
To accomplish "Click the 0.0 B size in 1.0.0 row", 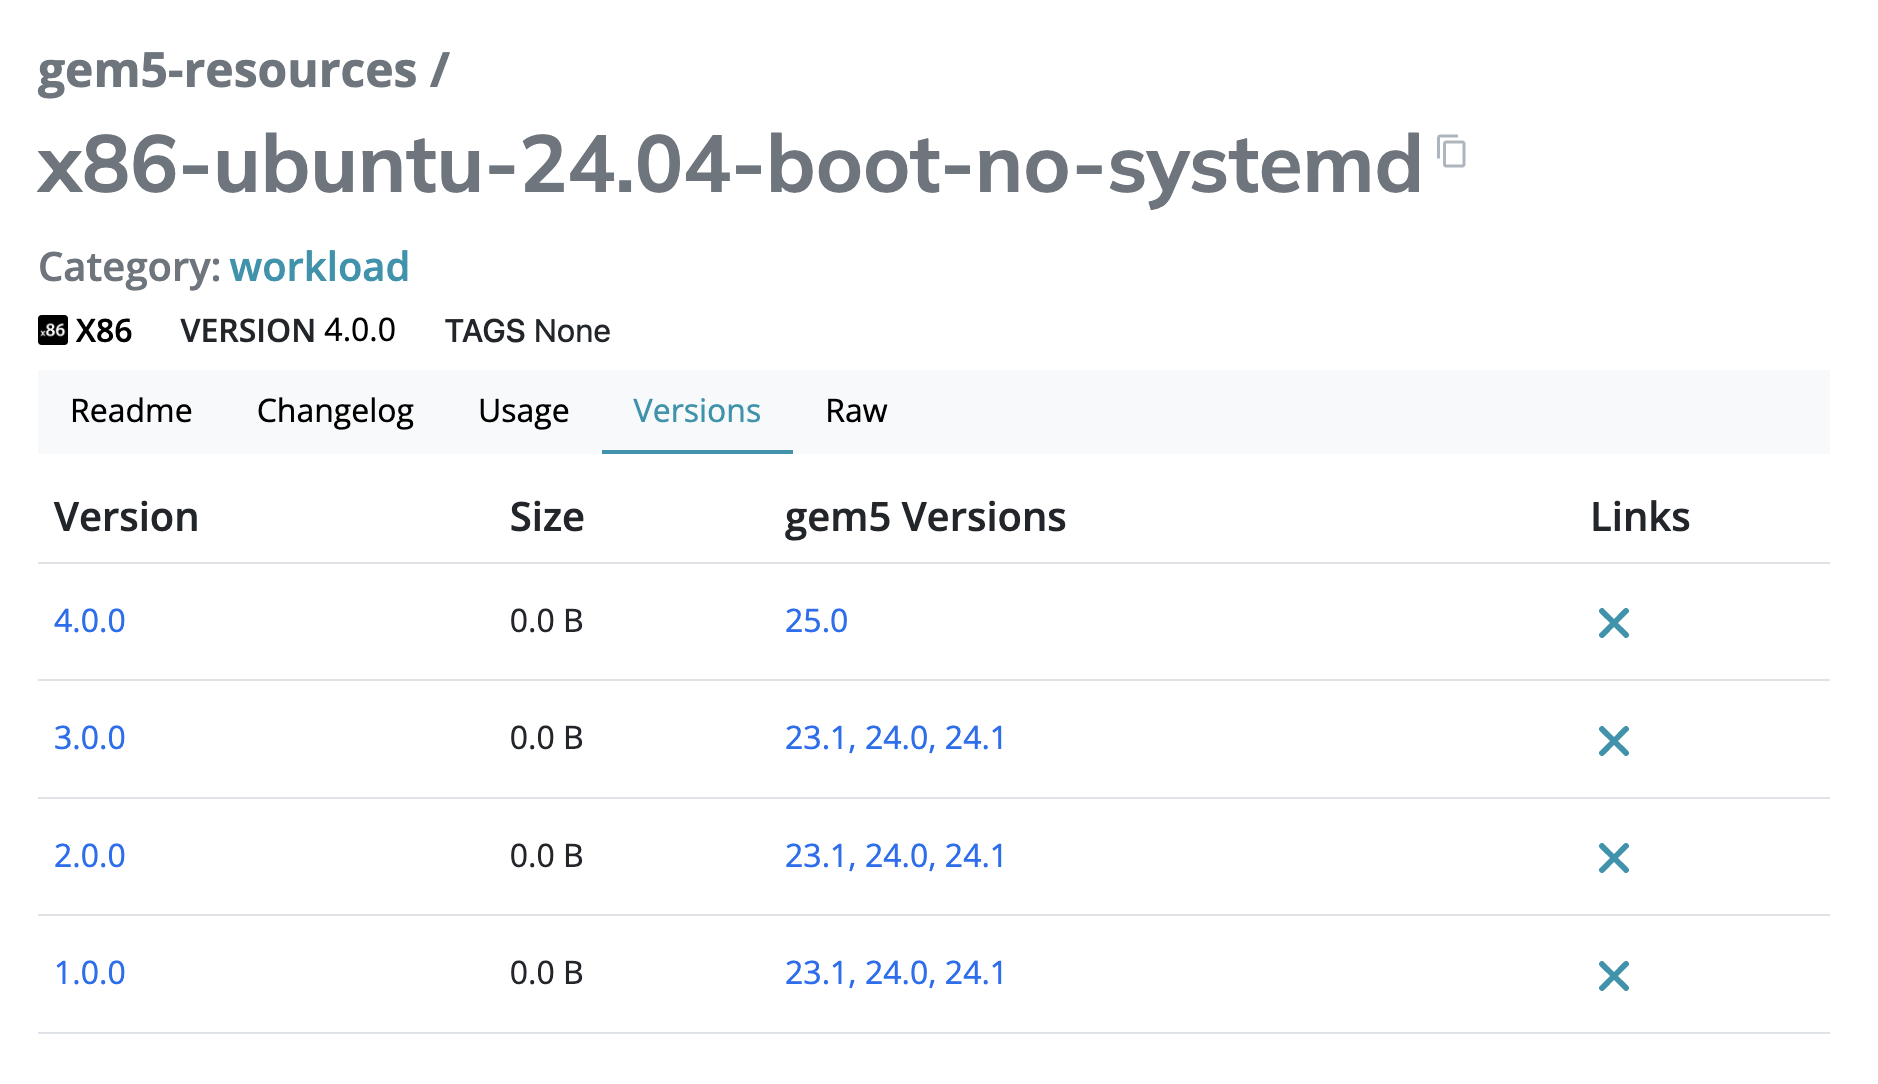I will pyautogui.click(x=546, y=973).
